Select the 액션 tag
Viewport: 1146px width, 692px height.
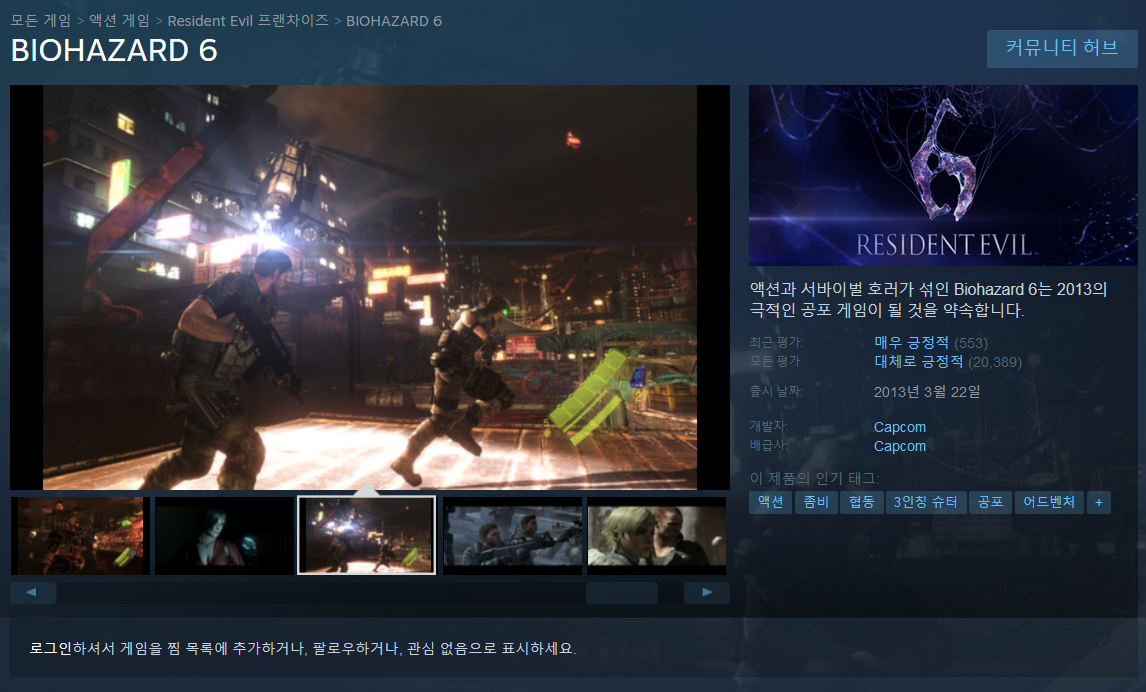tap(770, 502)
